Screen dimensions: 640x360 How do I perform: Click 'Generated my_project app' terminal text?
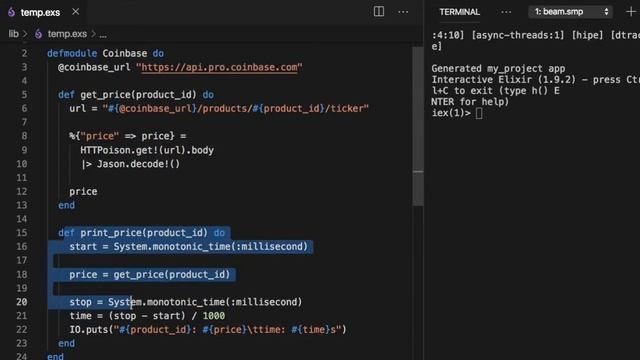point(498,68)
